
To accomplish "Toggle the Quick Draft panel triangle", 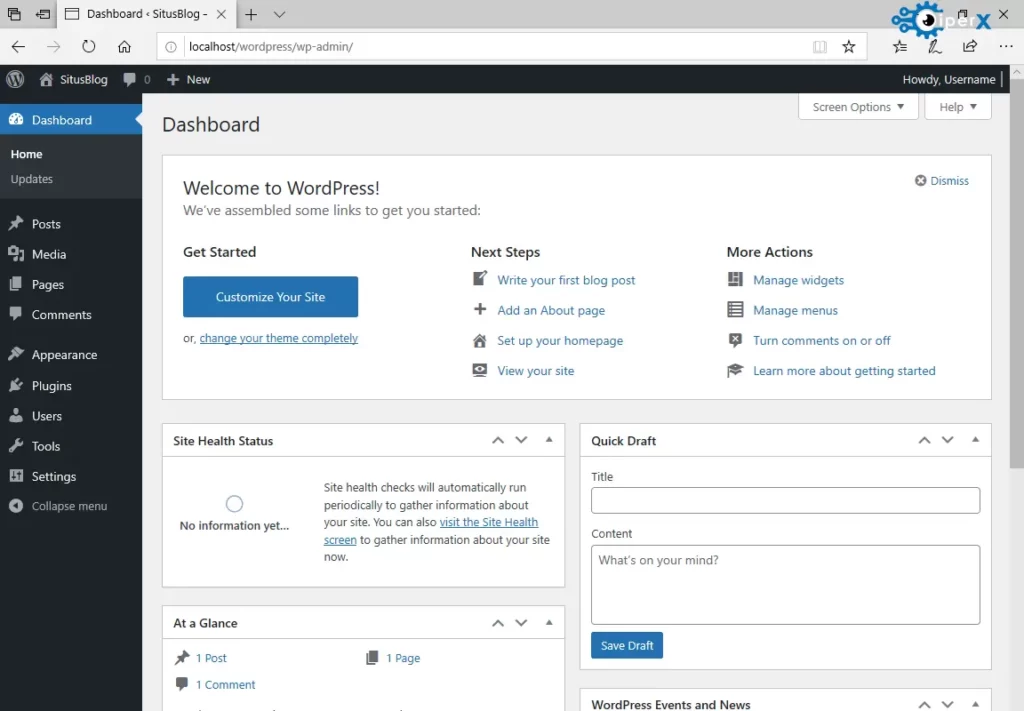I will pyautogui.click(x=975, y=440).
